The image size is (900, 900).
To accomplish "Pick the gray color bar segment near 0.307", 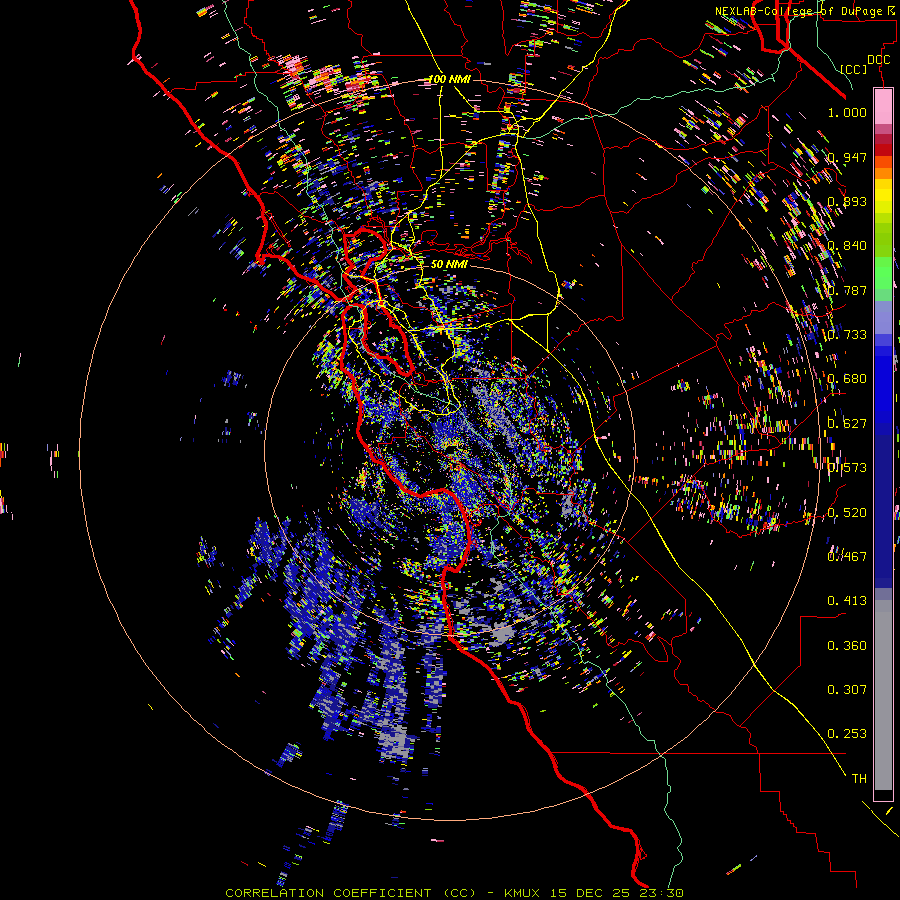I will [x=883, y=695].
